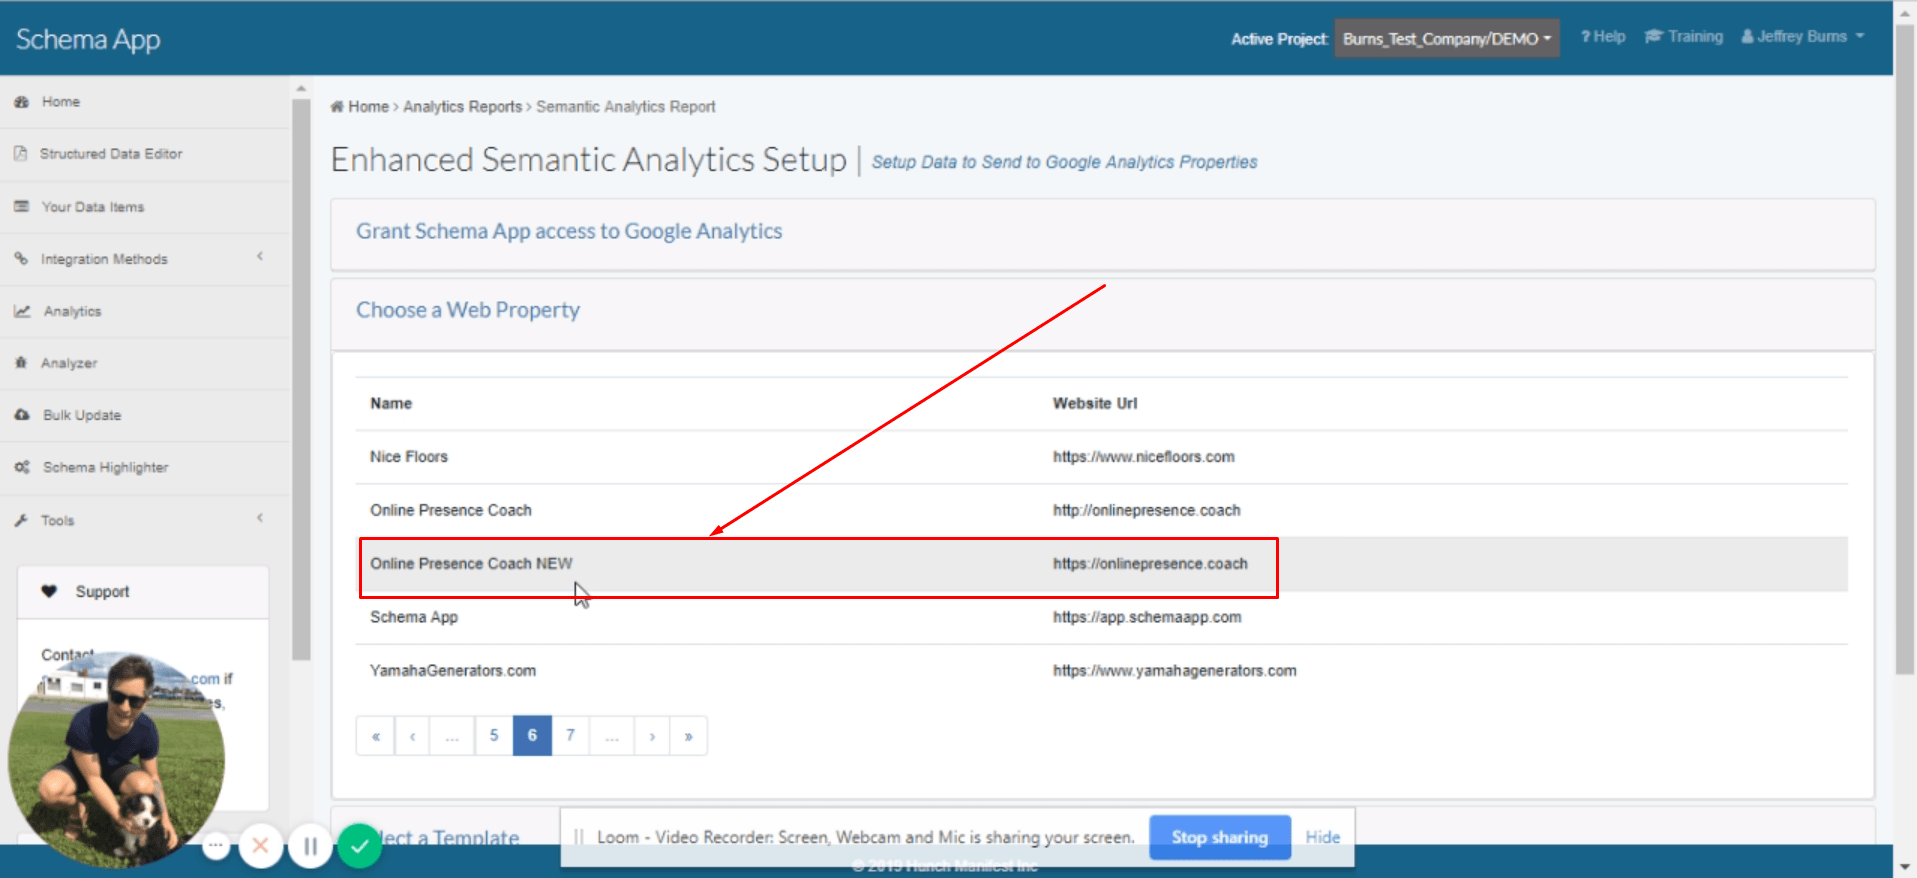The image size is (1917, 878).
Task: Click the Website Url column header
Action: pyautogui.click(x=1095, y=403)
